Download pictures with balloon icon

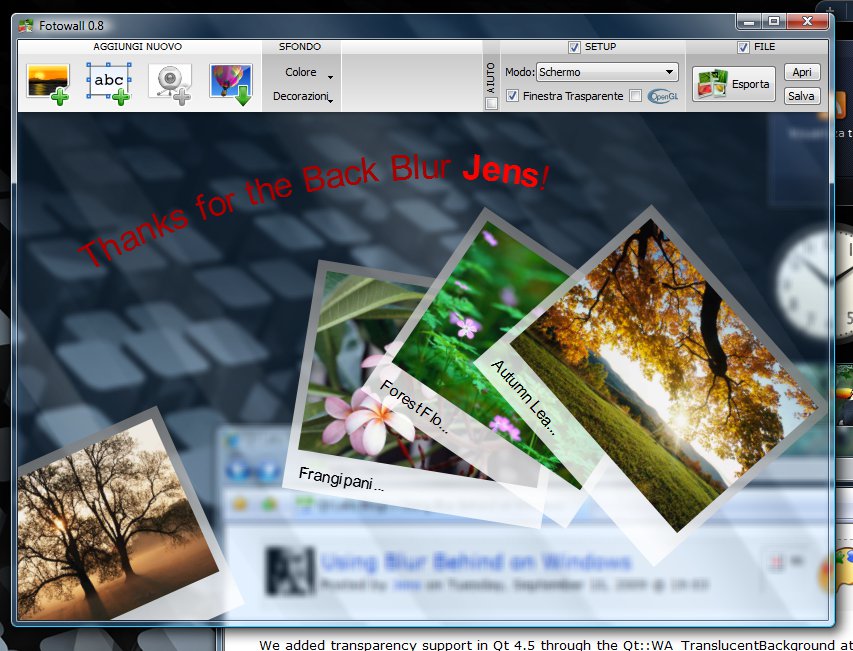tap(231, 83)
